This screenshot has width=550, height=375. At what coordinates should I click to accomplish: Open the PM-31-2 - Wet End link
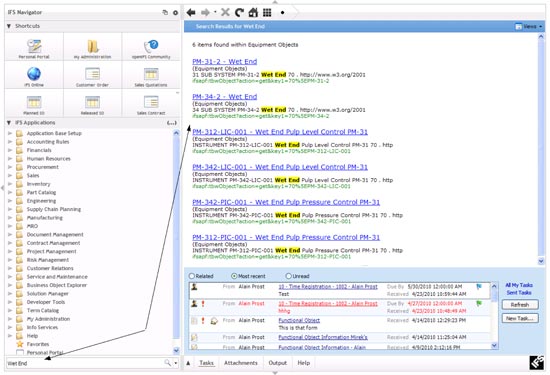(x=224, y=61)
